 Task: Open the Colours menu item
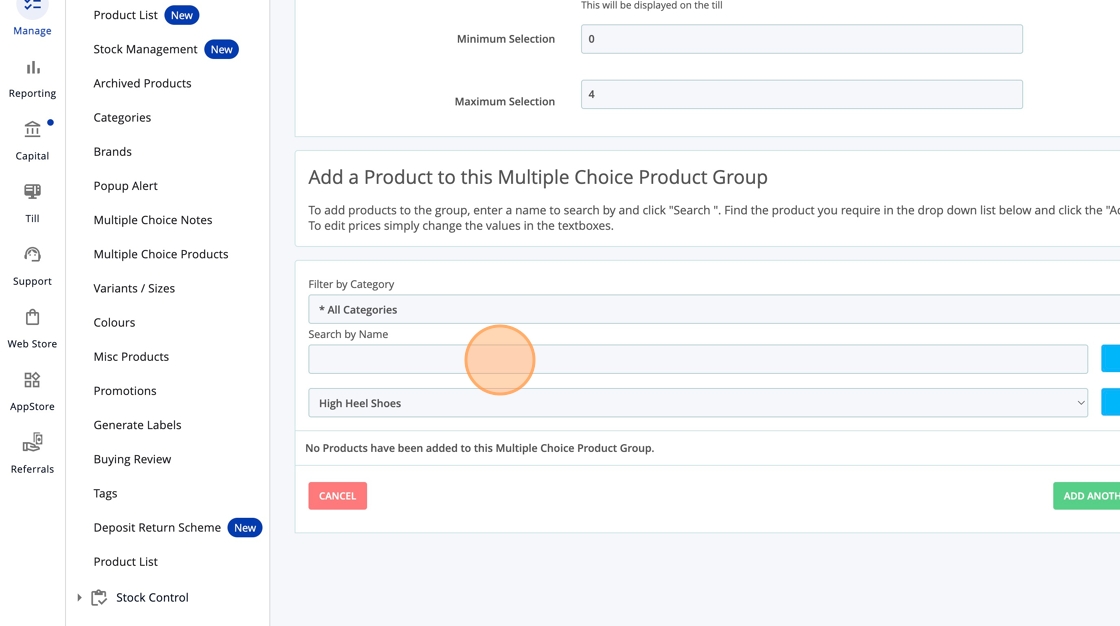click(x=114, y=322)
